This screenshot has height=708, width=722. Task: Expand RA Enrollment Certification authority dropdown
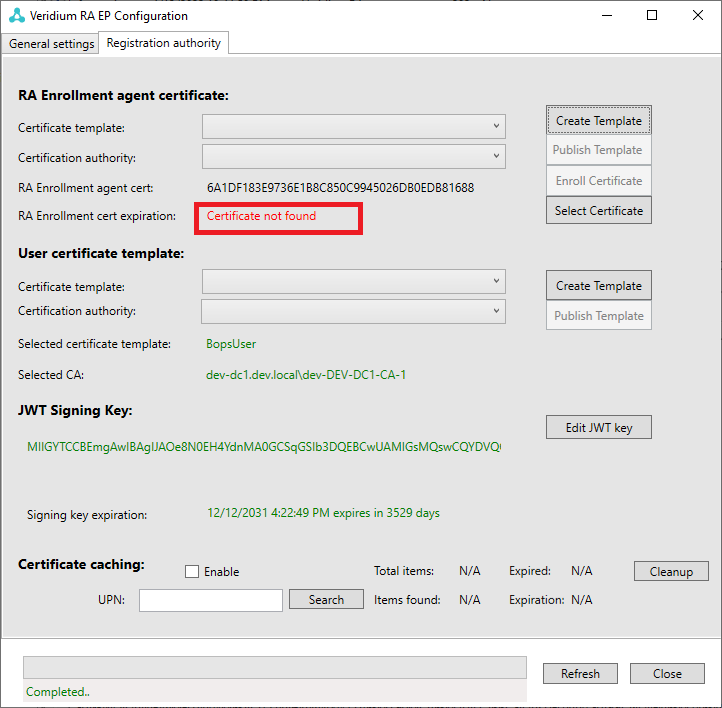click(354, 157)
